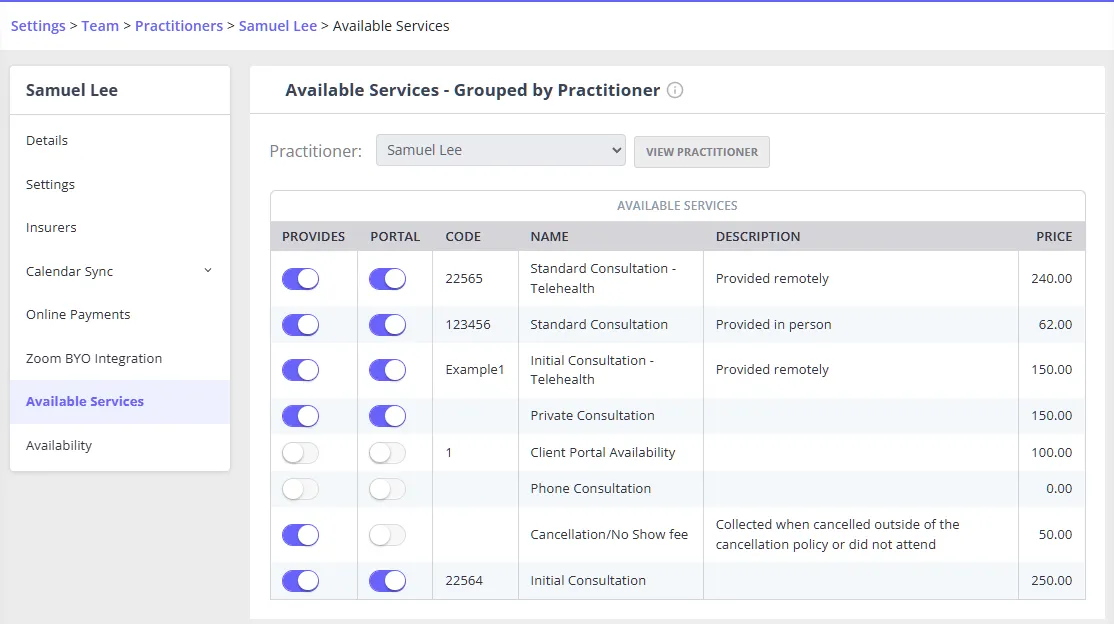
Task: Click Phone Consultation service name
Action: coord(590,489)
